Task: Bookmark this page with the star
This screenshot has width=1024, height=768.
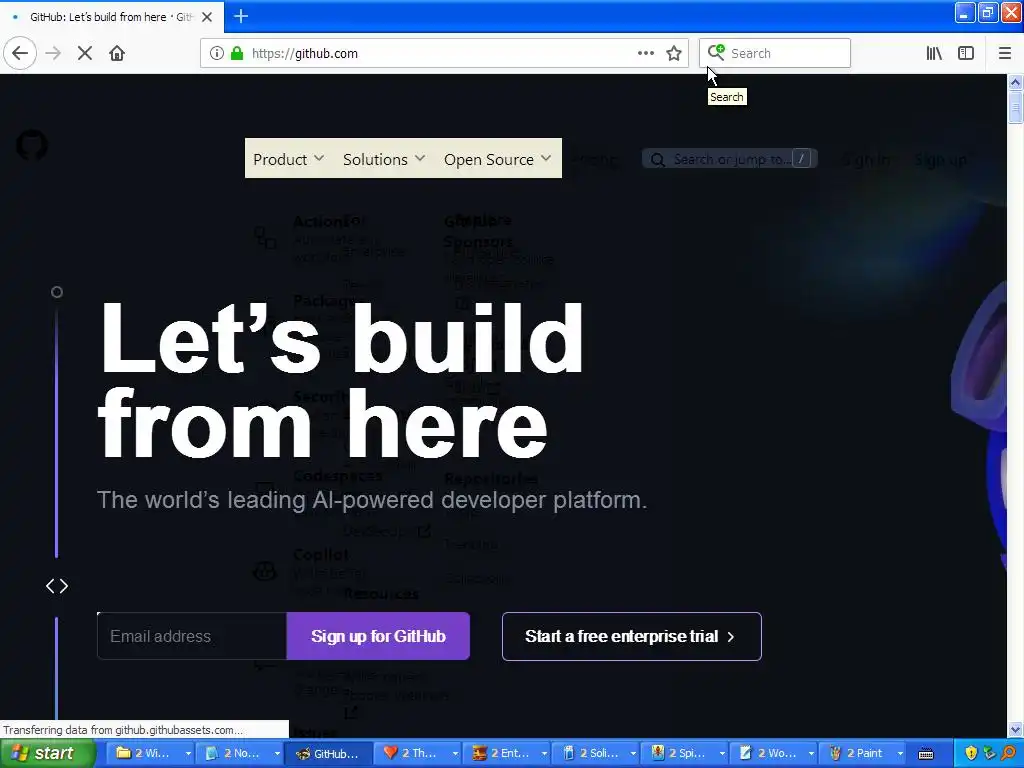Action: point(674,53)
